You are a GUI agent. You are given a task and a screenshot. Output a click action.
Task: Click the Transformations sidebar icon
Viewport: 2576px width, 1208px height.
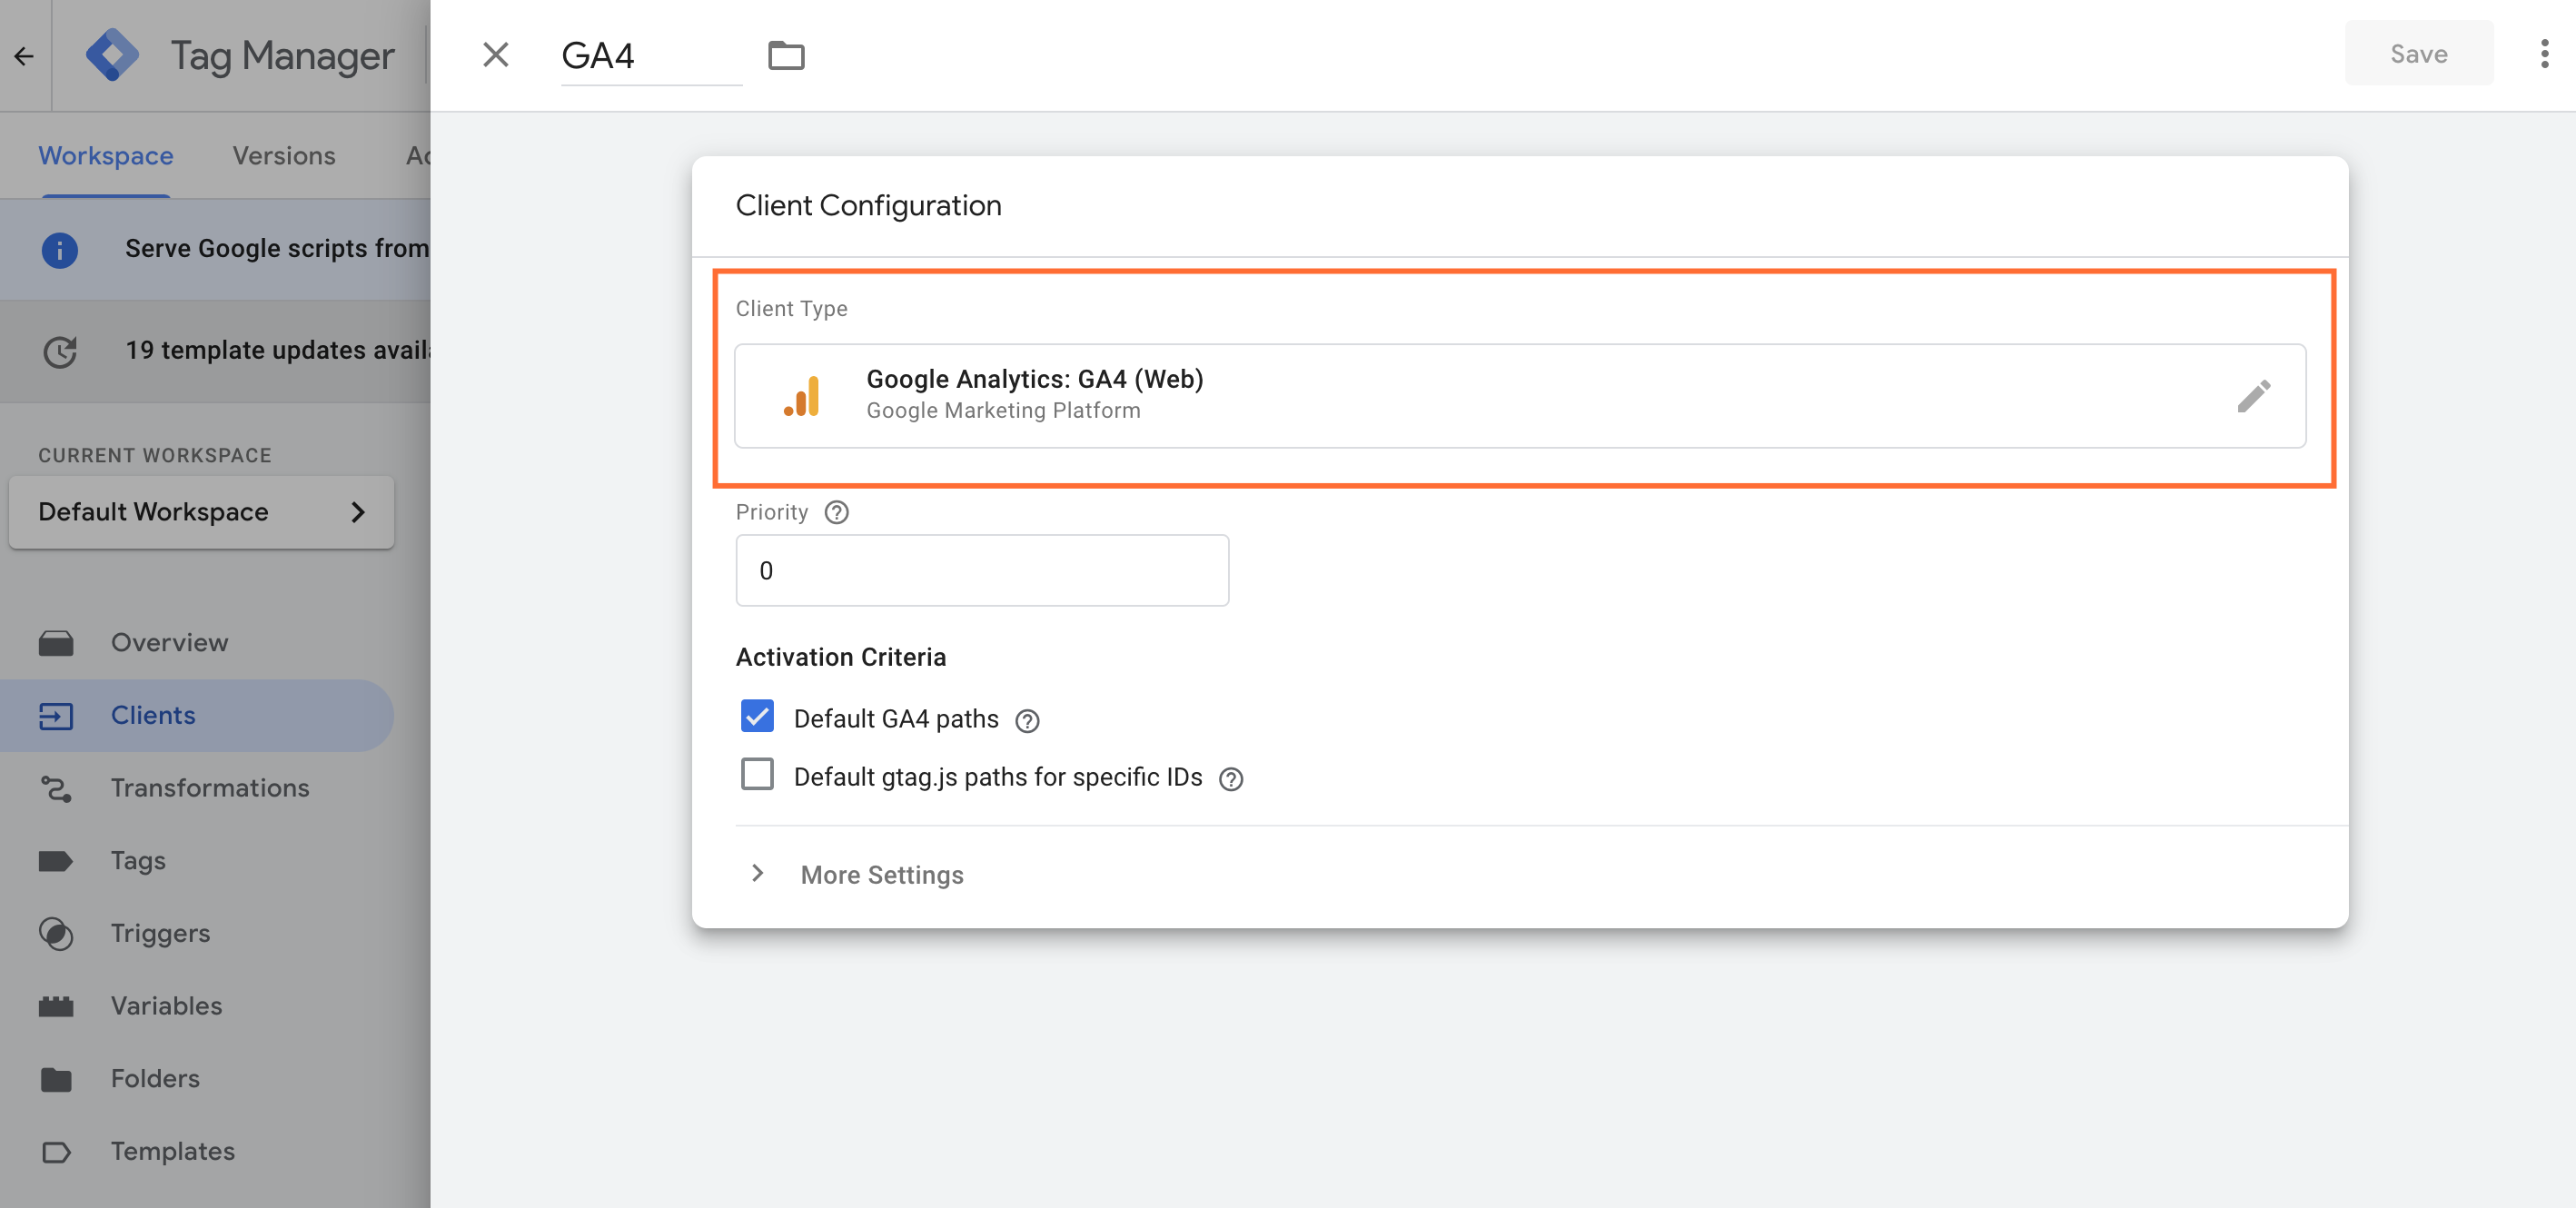point(56,789)
